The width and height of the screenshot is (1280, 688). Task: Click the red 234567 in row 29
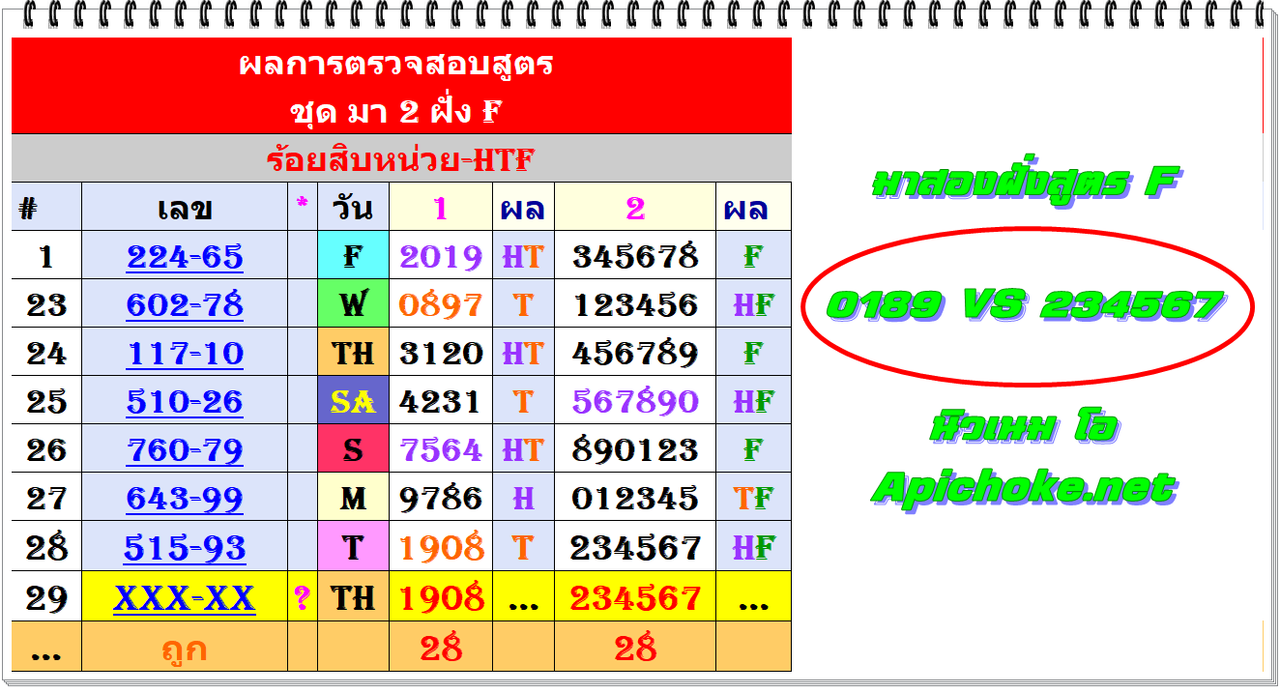(x=635, y=599)
